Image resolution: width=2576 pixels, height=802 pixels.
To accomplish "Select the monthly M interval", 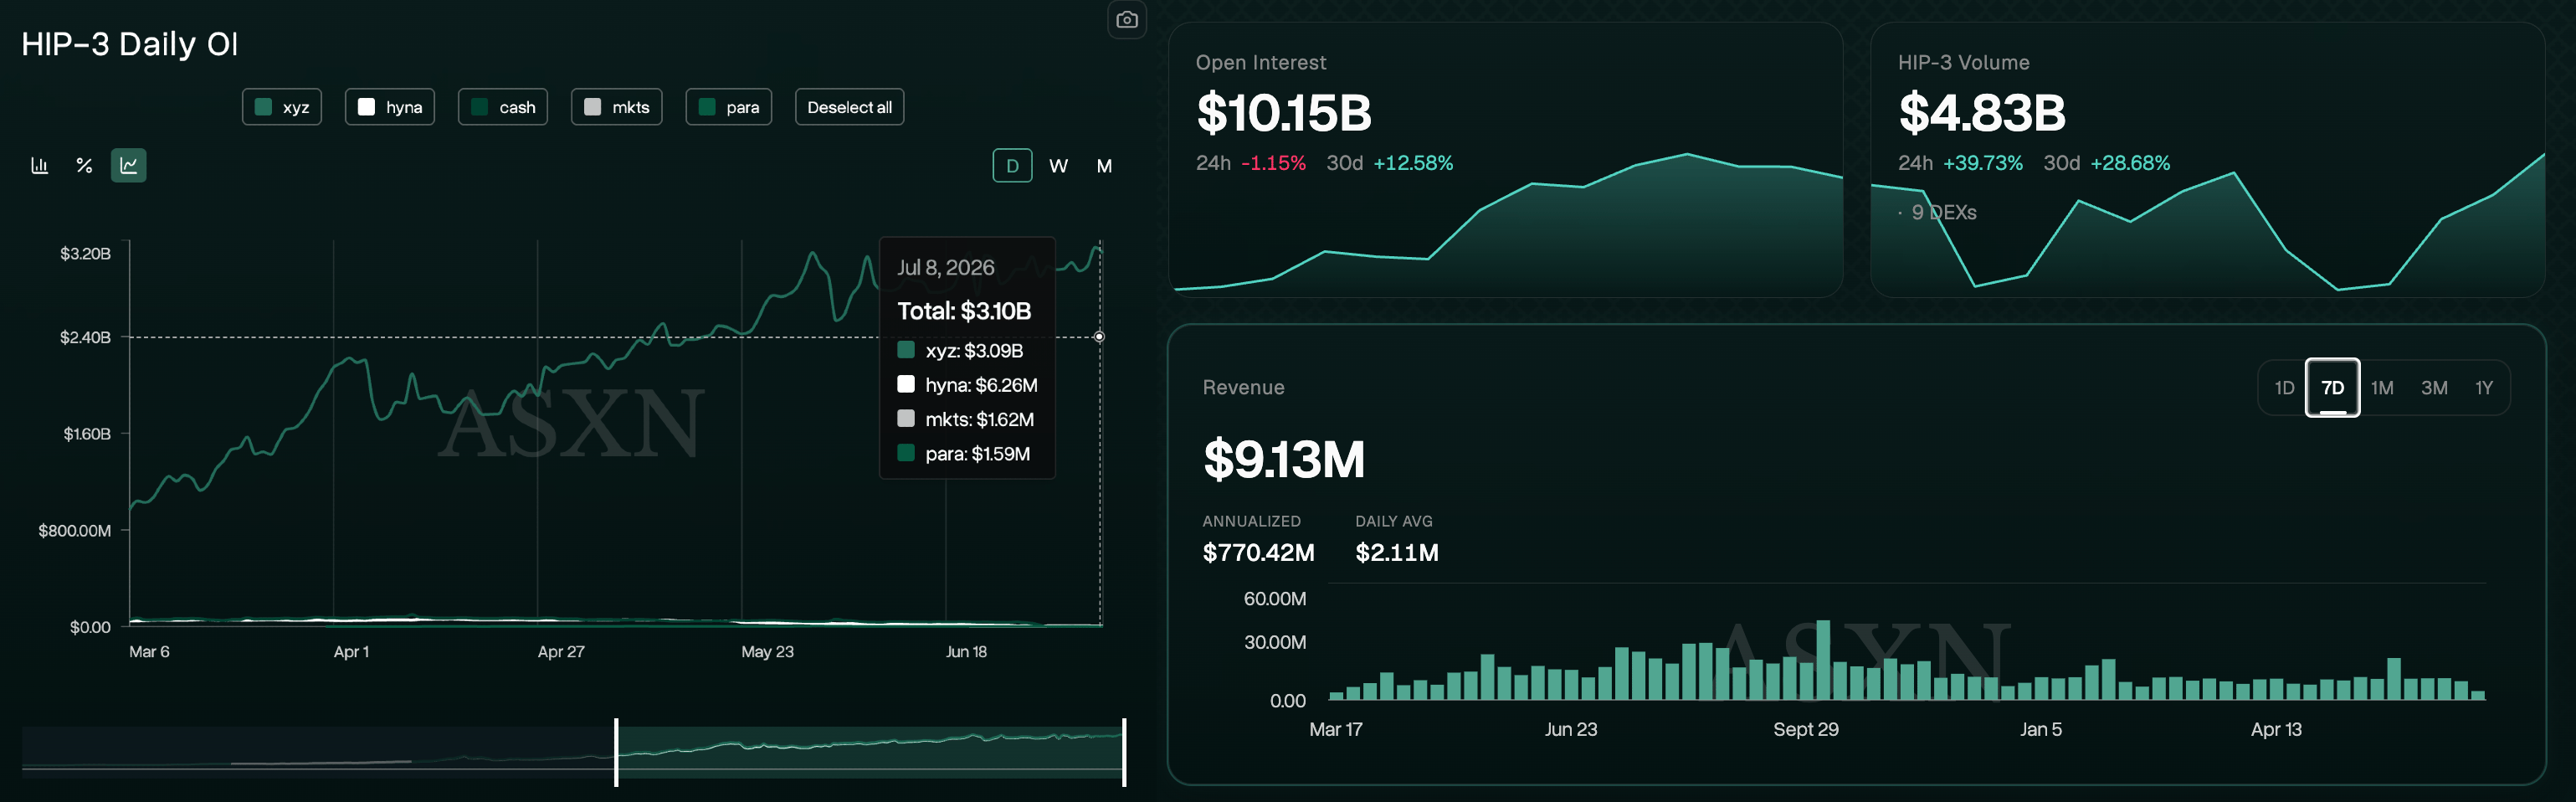I will pyautogui.click(x=1104, y=166).
